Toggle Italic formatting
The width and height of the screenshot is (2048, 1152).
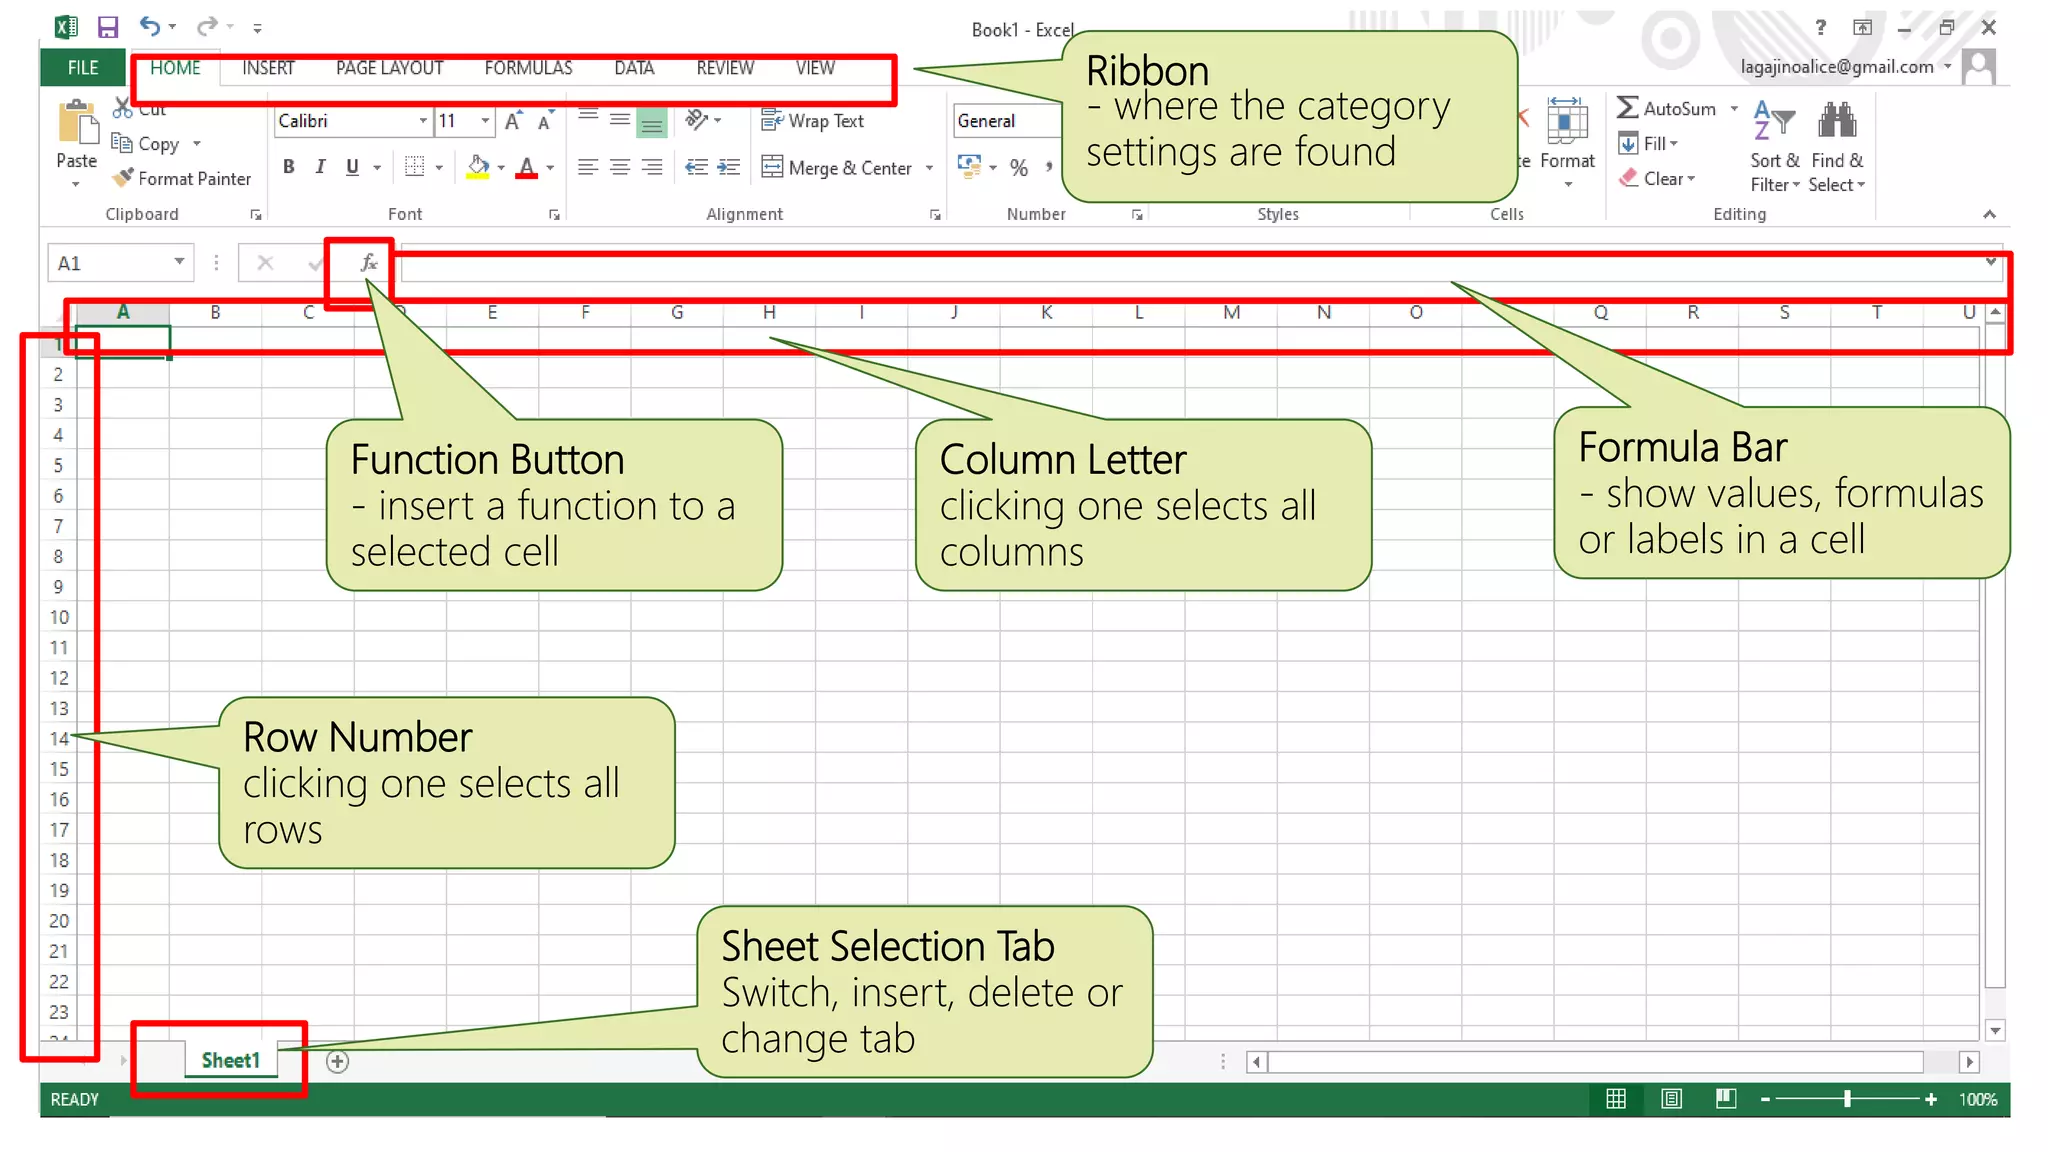click(x=320, y=167)
